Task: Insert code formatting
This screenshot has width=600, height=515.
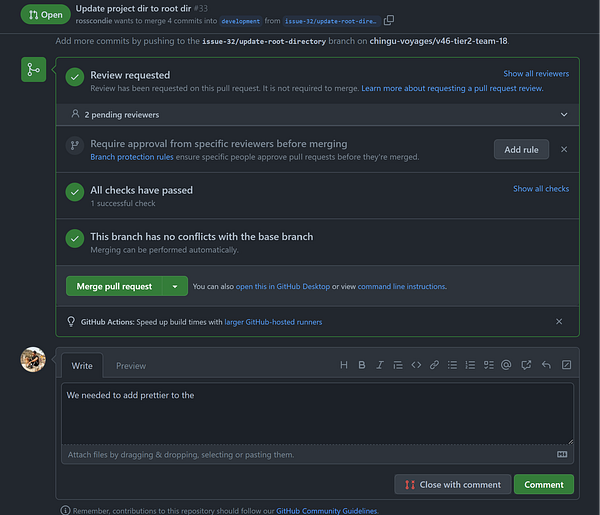Action: click(x=416, y=365)
